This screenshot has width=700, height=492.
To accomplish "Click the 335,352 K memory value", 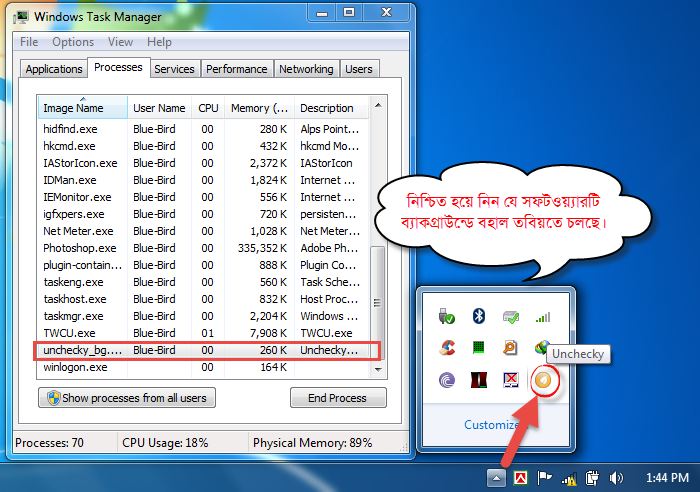I will point(262,248).
